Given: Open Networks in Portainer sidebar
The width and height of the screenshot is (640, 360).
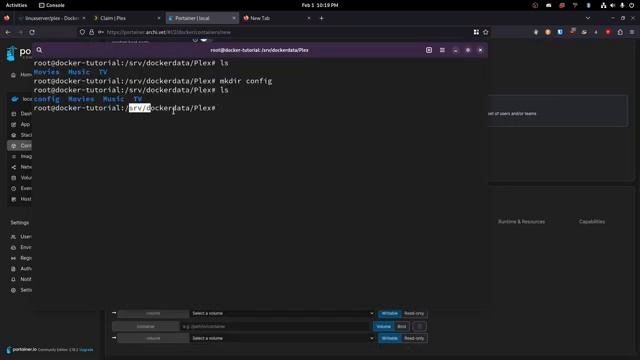Looking at the screenshot, I should pos(20,167).
